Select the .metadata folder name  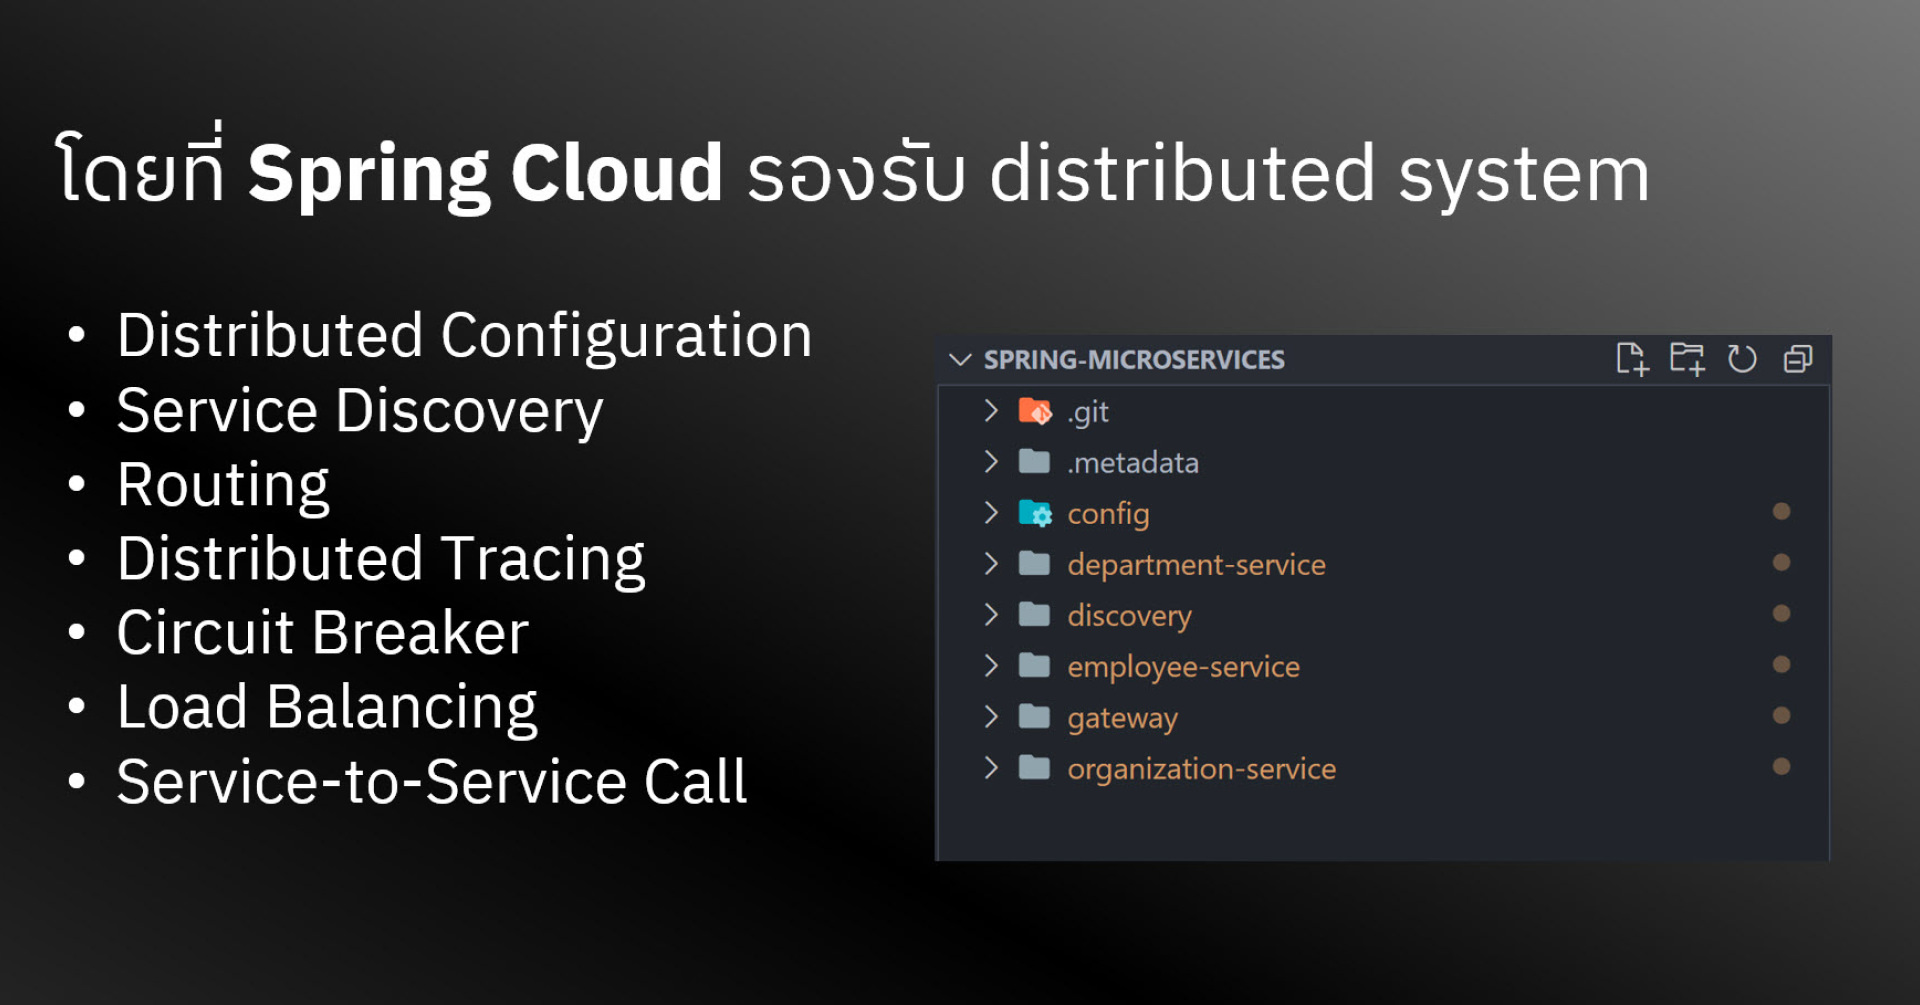[1133, 462]
